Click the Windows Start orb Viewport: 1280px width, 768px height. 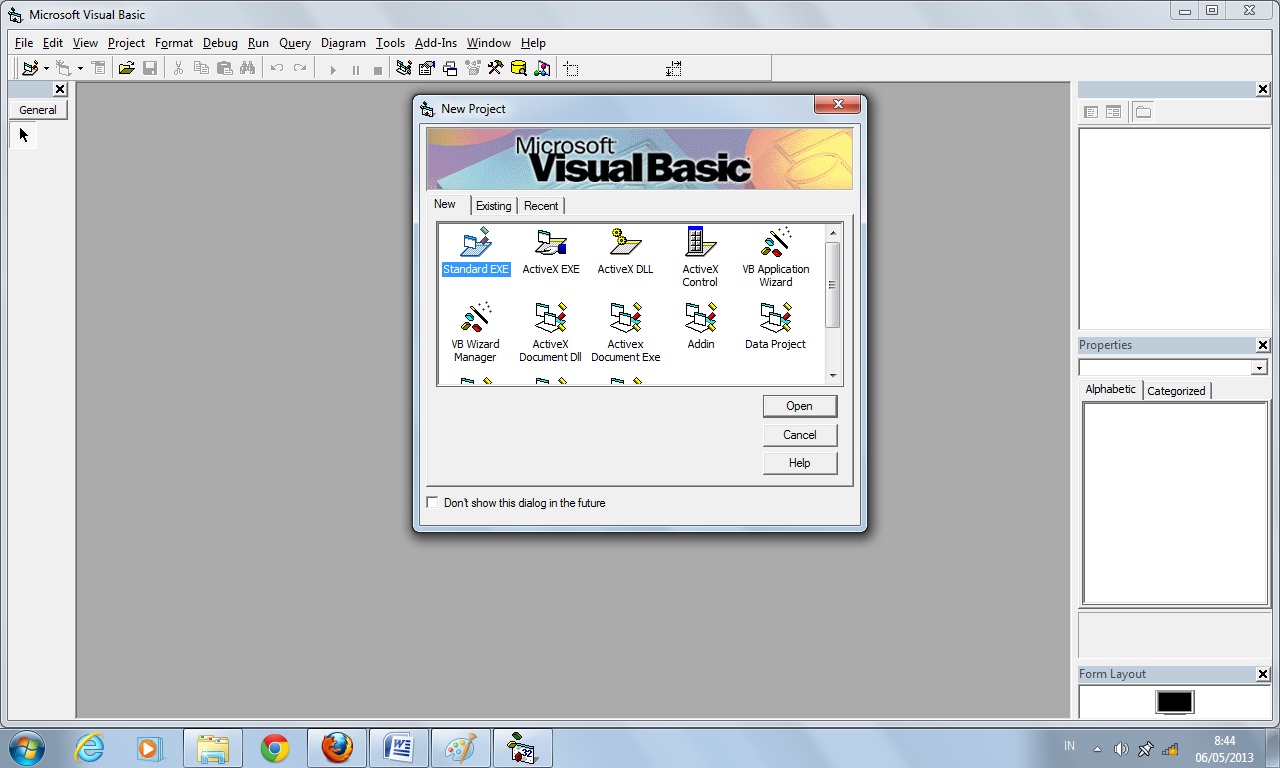[x=26, y=748]
